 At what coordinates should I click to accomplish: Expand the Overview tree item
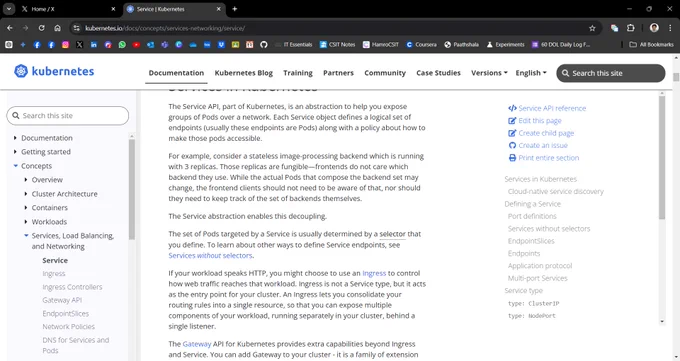click(x=26, y=180)
